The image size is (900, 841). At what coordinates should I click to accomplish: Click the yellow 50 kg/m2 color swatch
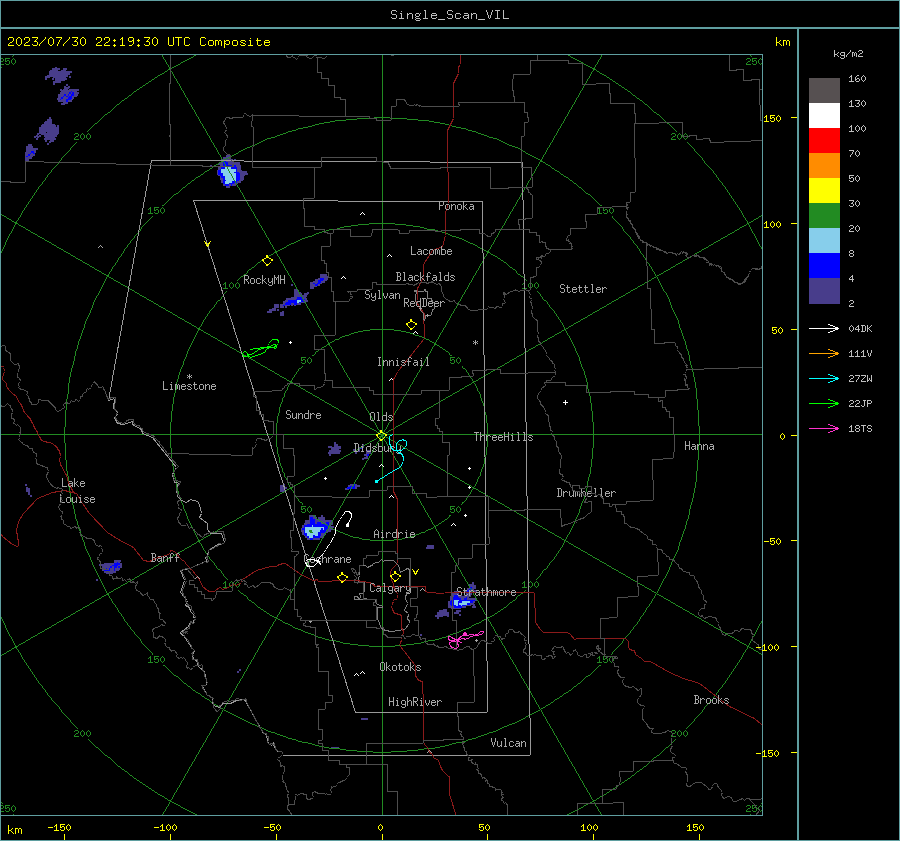(x=824, y=191)
